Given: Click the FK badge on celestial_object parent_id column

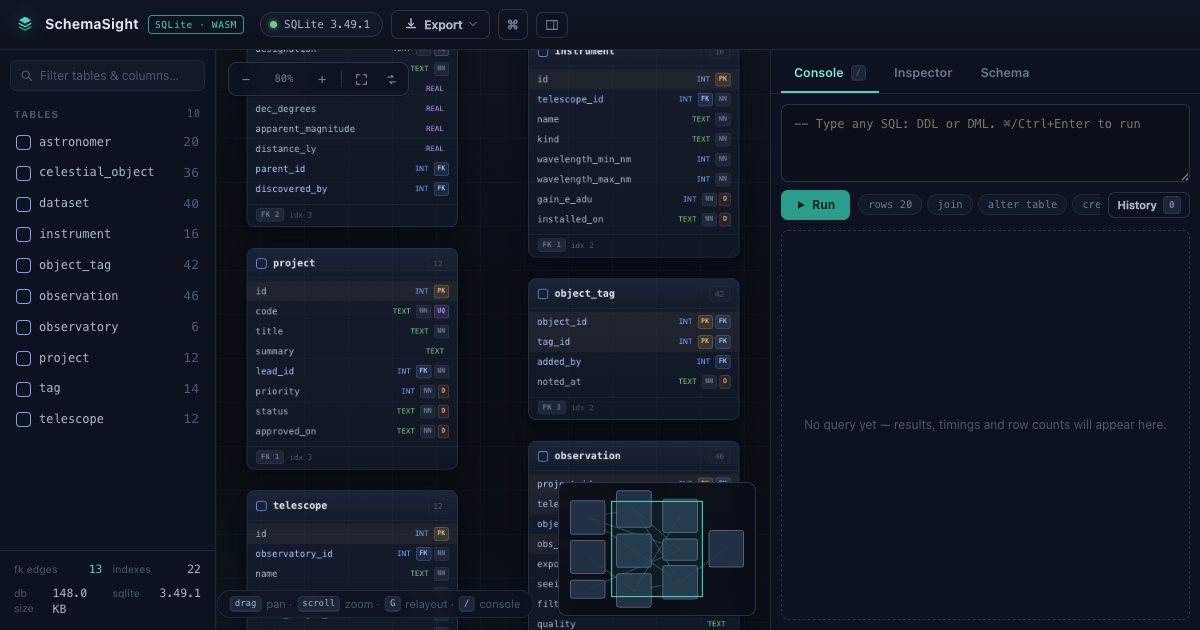Looking at the screenshot, I should tap(441, 169).
